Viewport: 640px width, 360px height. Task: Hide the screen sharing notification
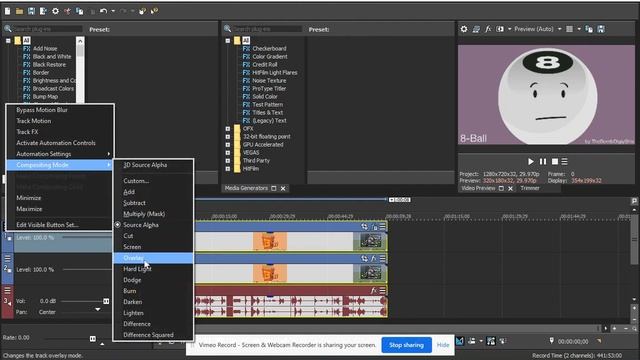point(443,345)
